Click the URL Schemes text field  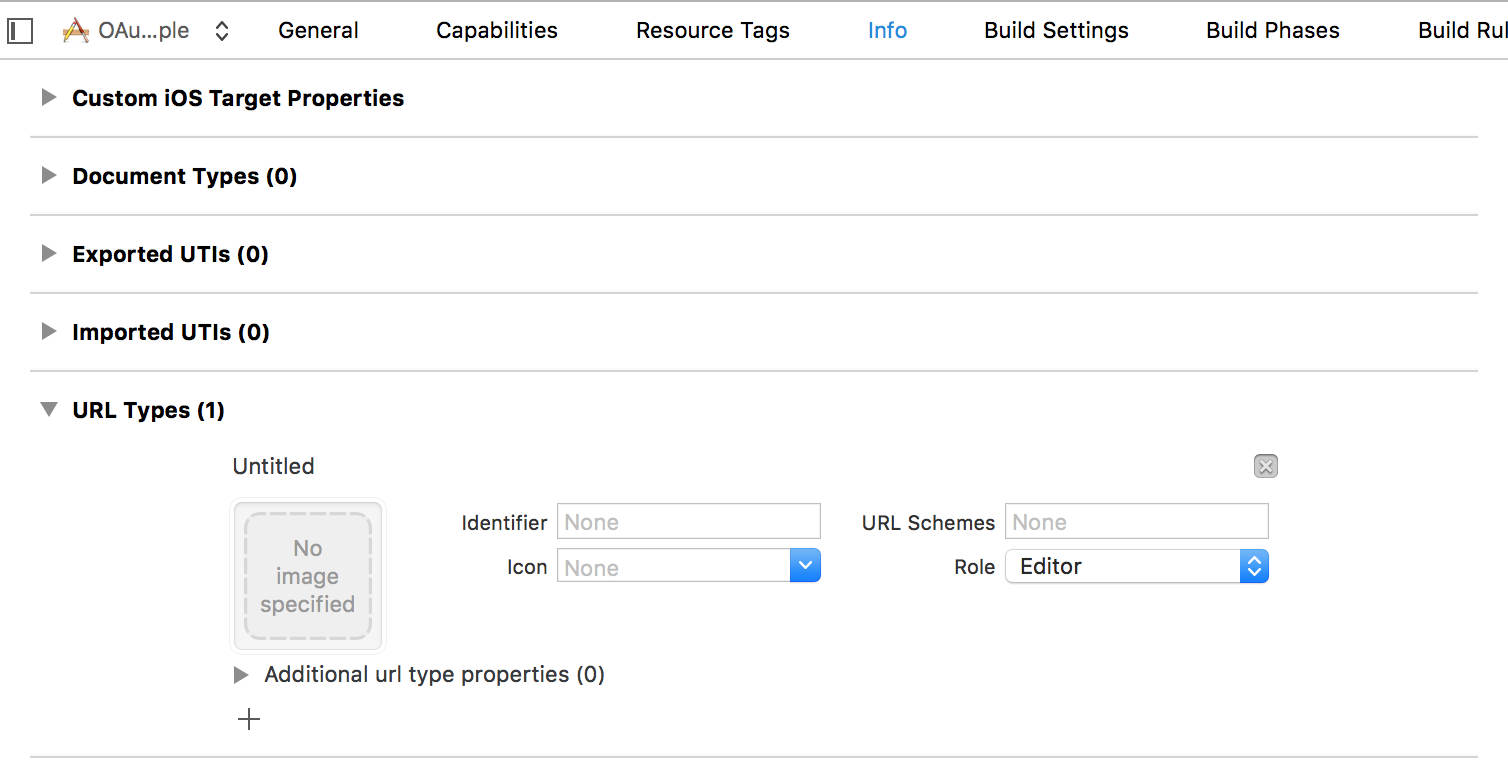(1136, 522)
